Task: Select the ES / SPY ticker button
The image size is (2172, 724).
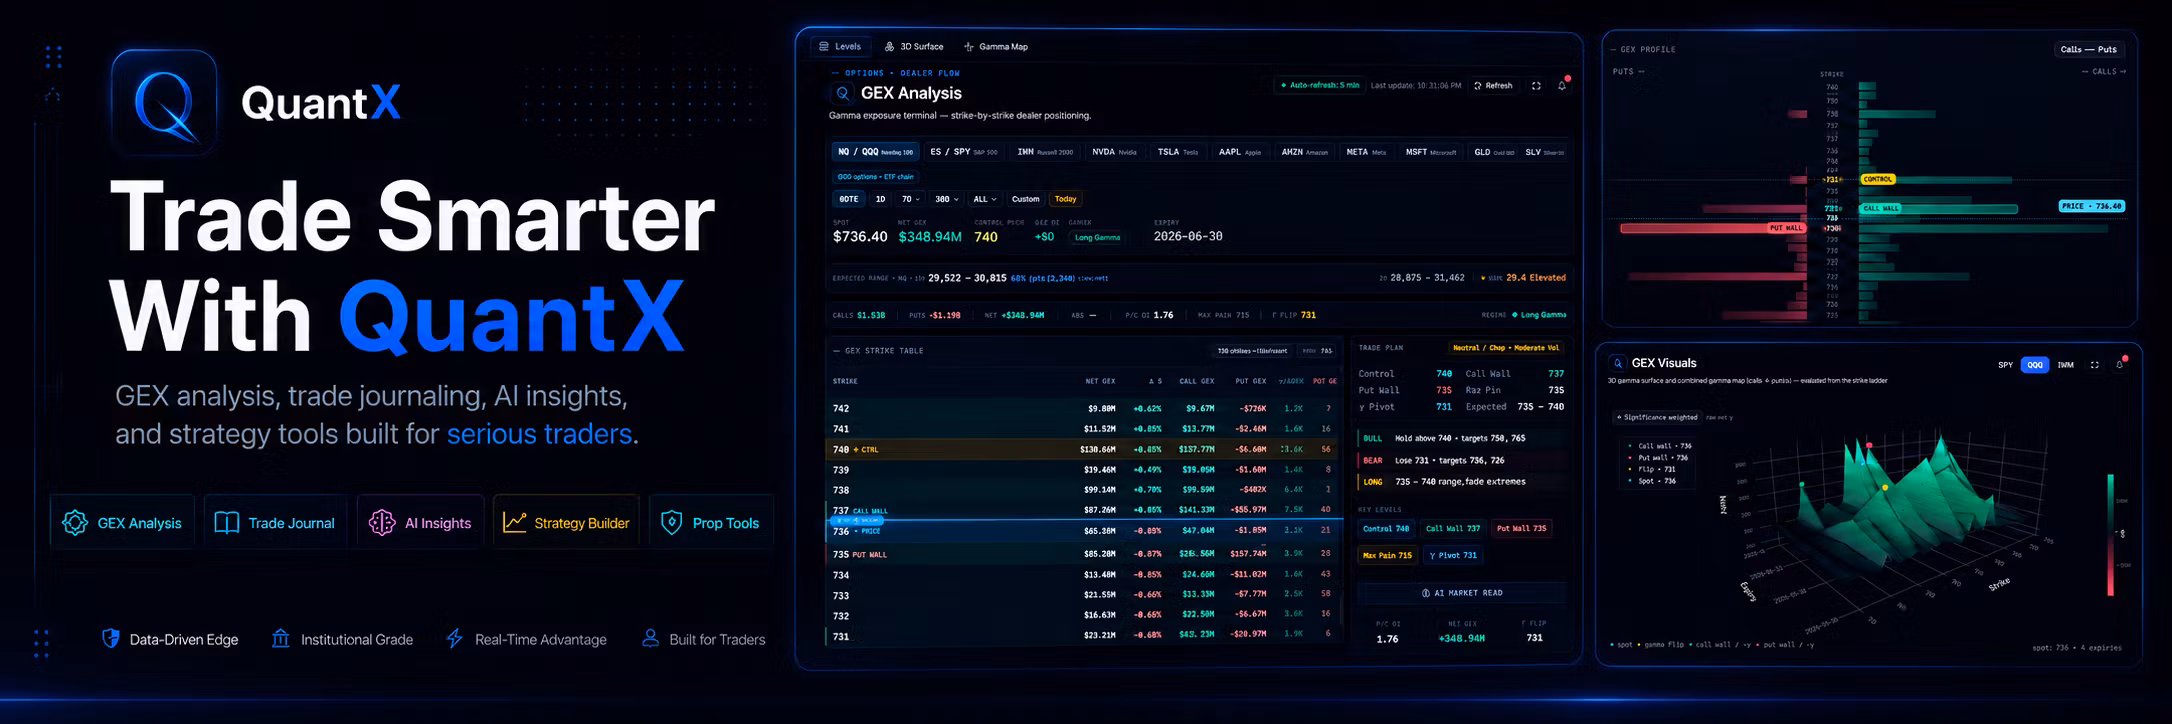Action: (x=963, y=152)
